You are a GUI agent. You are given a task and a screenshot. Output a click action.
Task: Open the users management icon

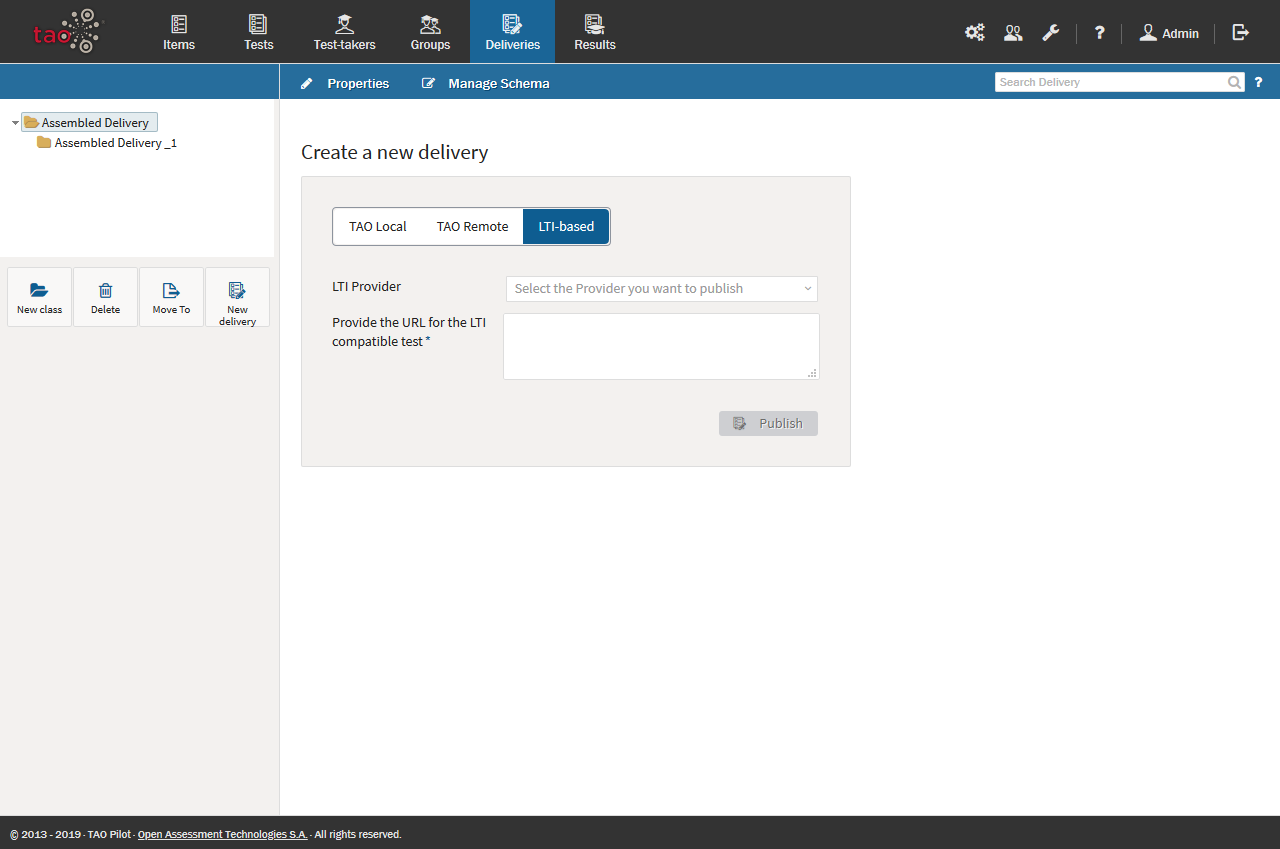pyautogui.click(x=1013, y=33)
